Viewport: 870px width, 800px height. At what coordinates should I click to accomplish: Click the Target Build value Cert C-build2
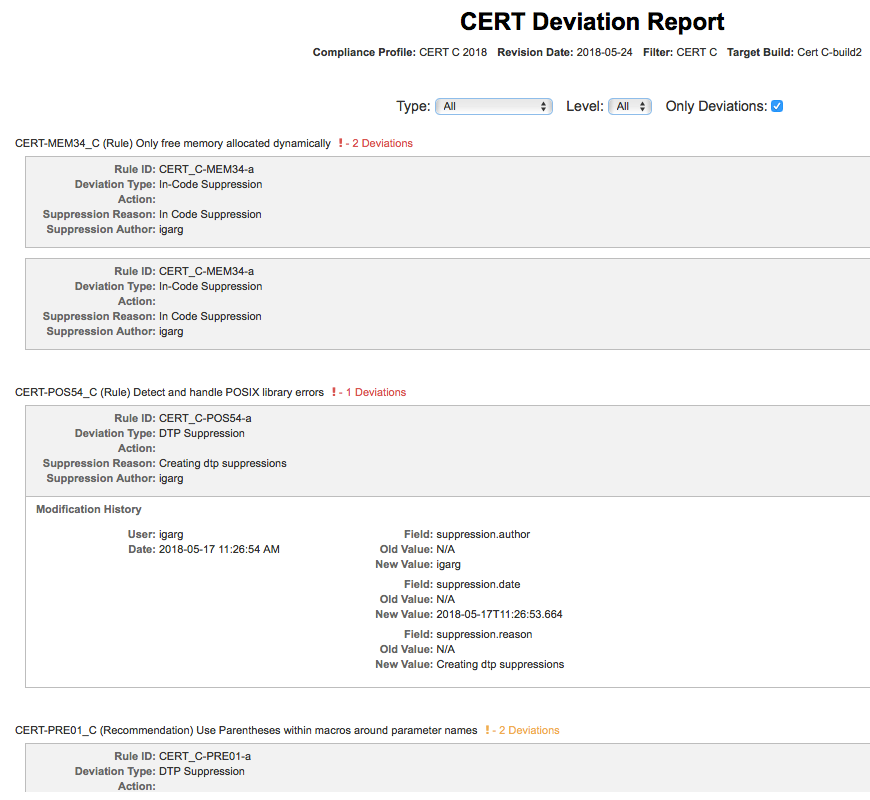[x=829, y=52]
